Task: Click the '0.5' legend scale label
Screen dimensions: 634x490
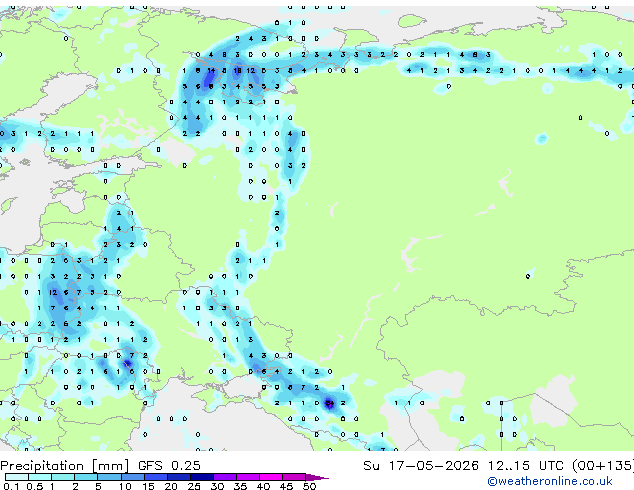Action: click(x=34, y=486)
